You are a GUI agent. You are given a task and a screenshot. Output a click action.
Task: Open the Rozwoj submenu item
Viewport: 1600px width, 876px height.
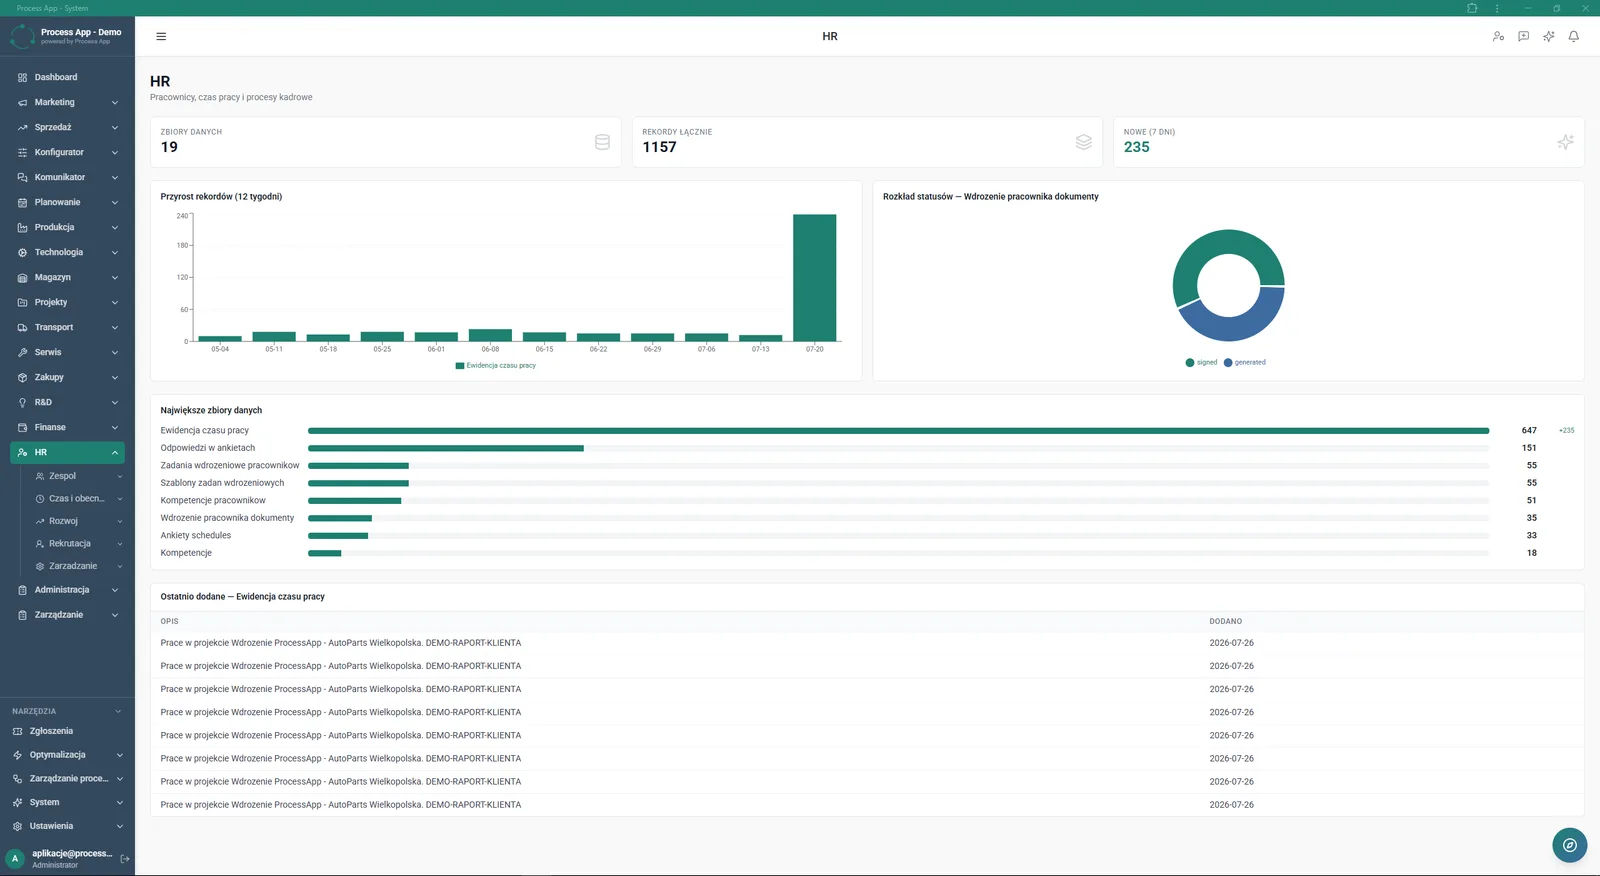[76, 521]
